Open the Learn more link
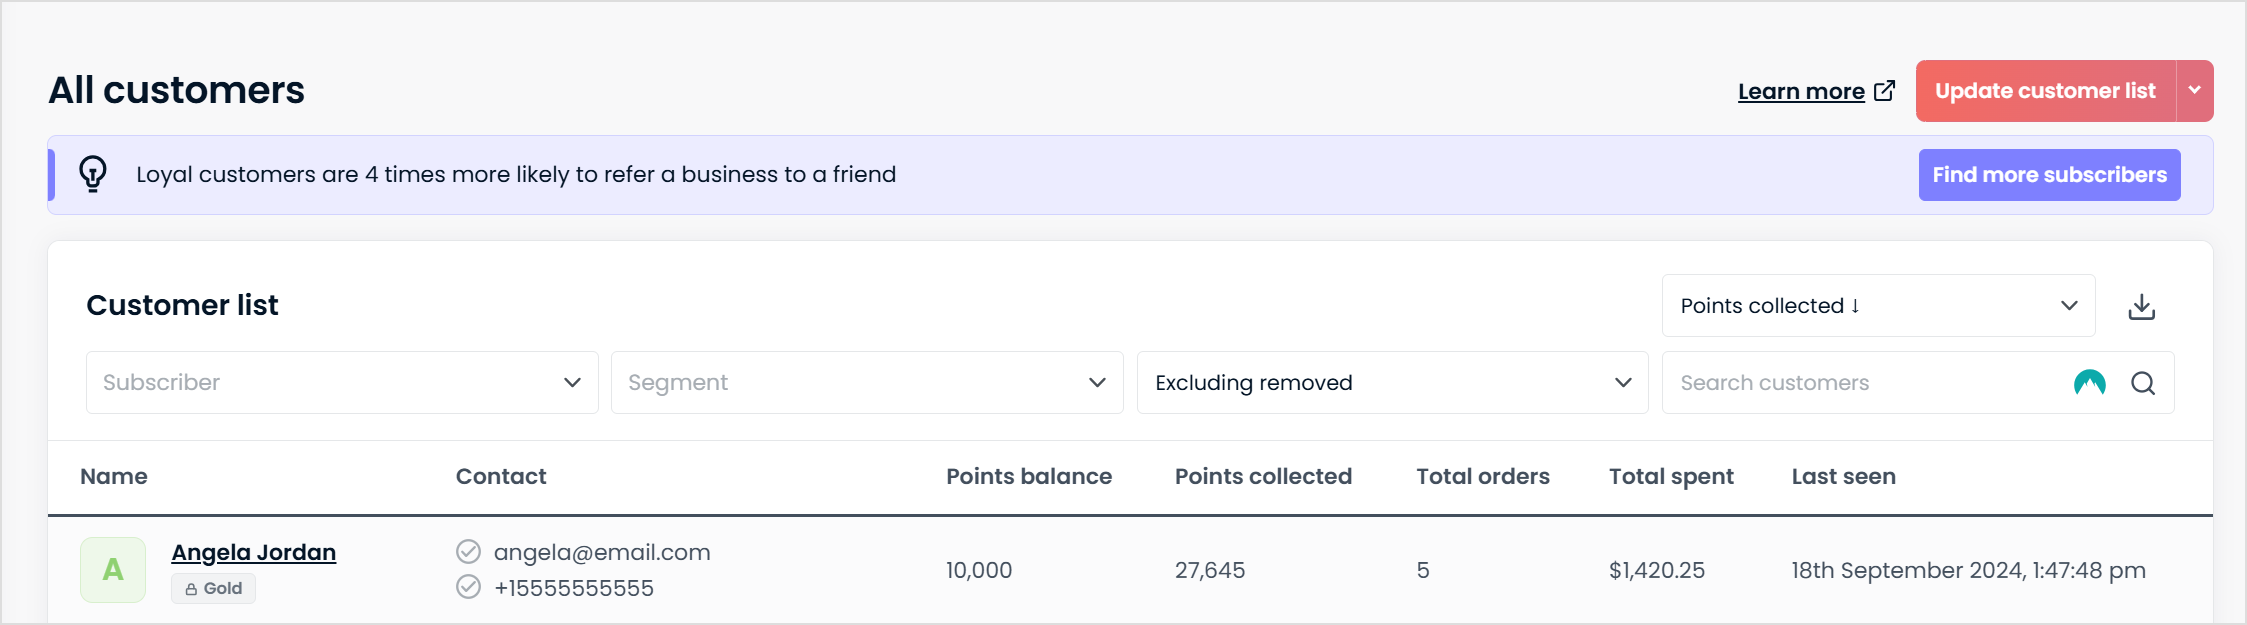Screen dimensions: 2247x625 [1801, 91]
